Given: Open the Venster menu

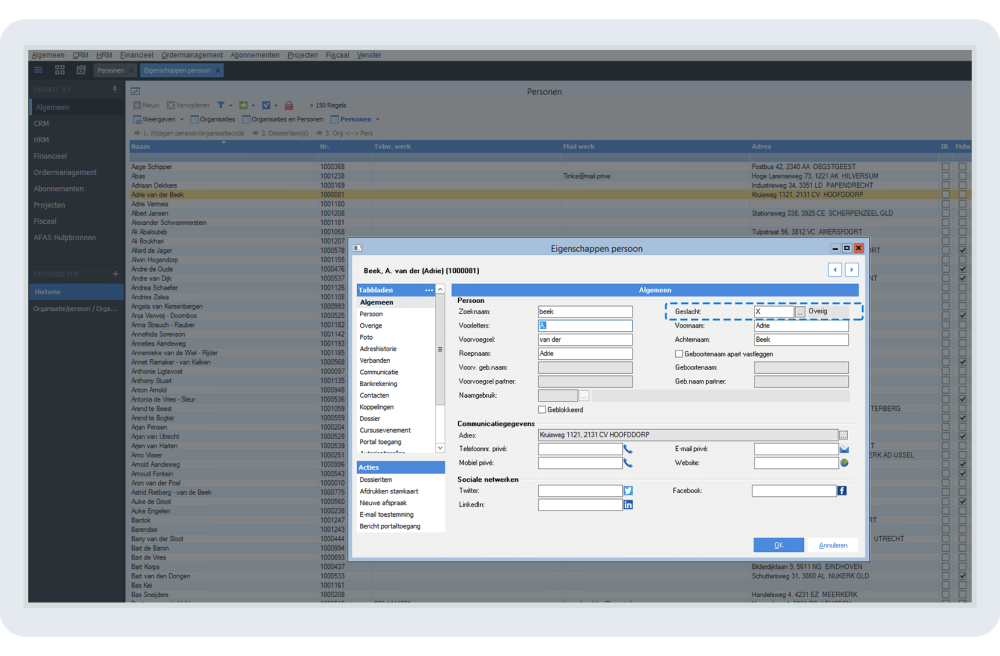Looking at the screenshot, I should (x=369, y=55).
